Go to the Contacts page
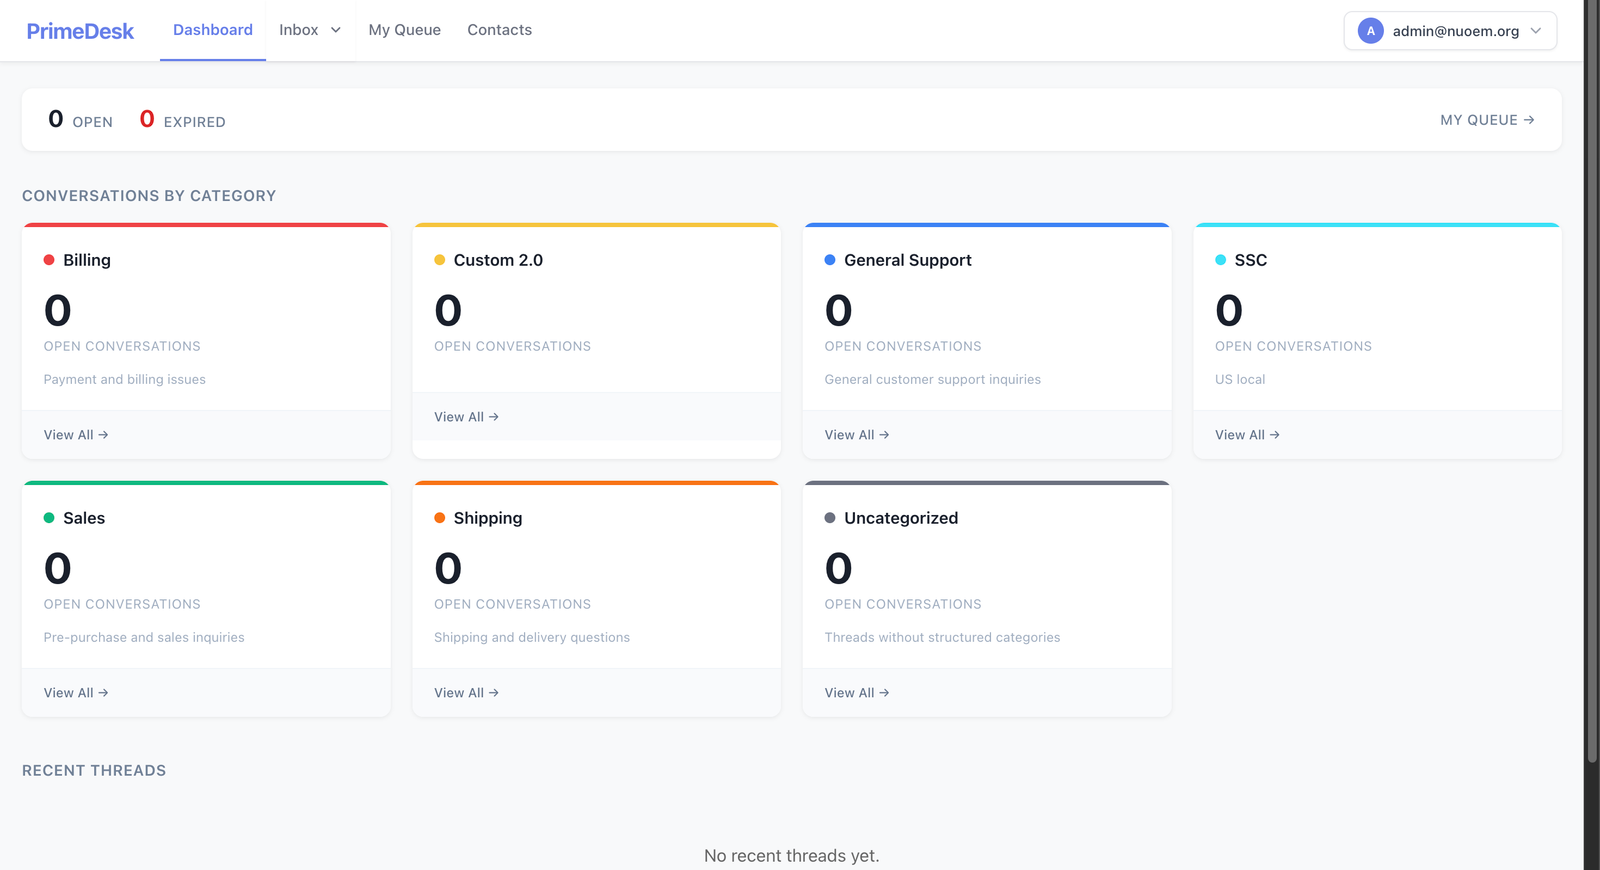This screenshot has width=1600, height=870. tap(499, 30)
